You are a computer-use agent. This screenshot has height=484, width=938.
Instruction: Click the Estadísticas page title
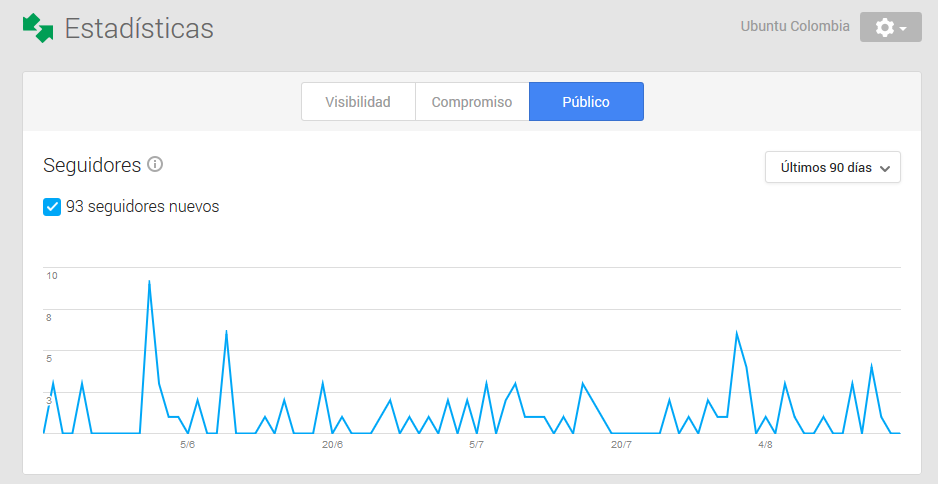pos(139,28)
